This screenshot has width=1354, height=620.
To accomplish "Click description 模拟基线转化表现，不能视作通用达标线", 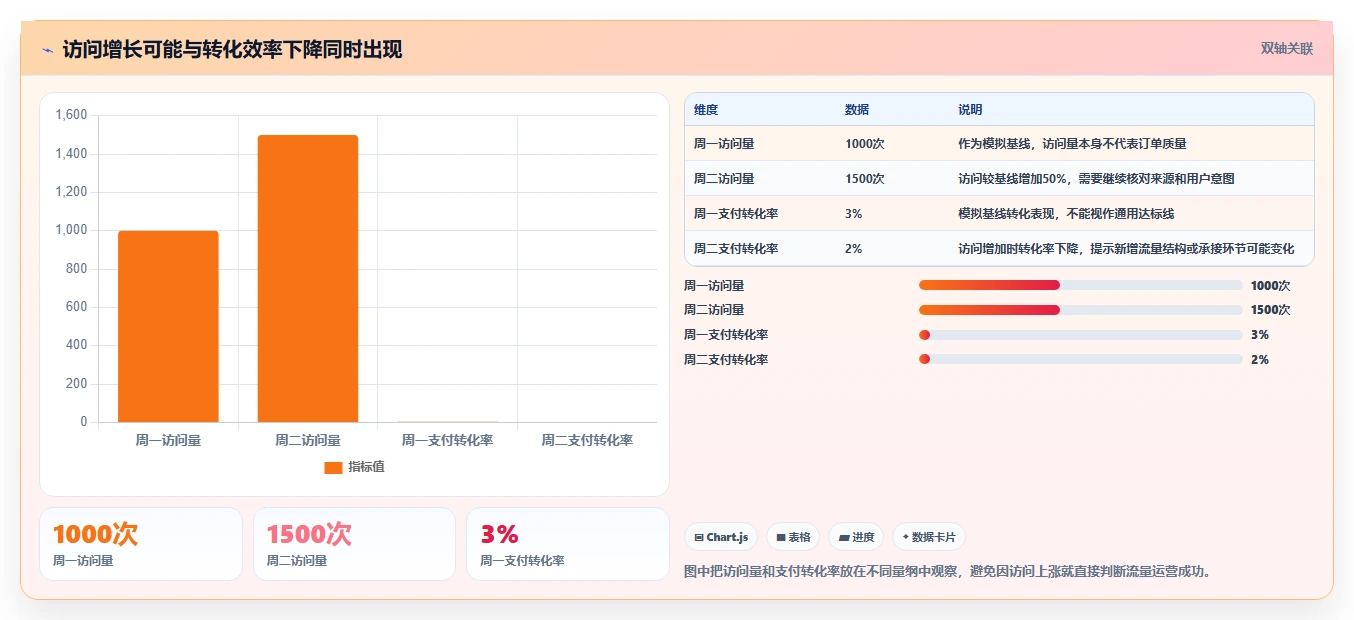I will [x=1066, y=214].
